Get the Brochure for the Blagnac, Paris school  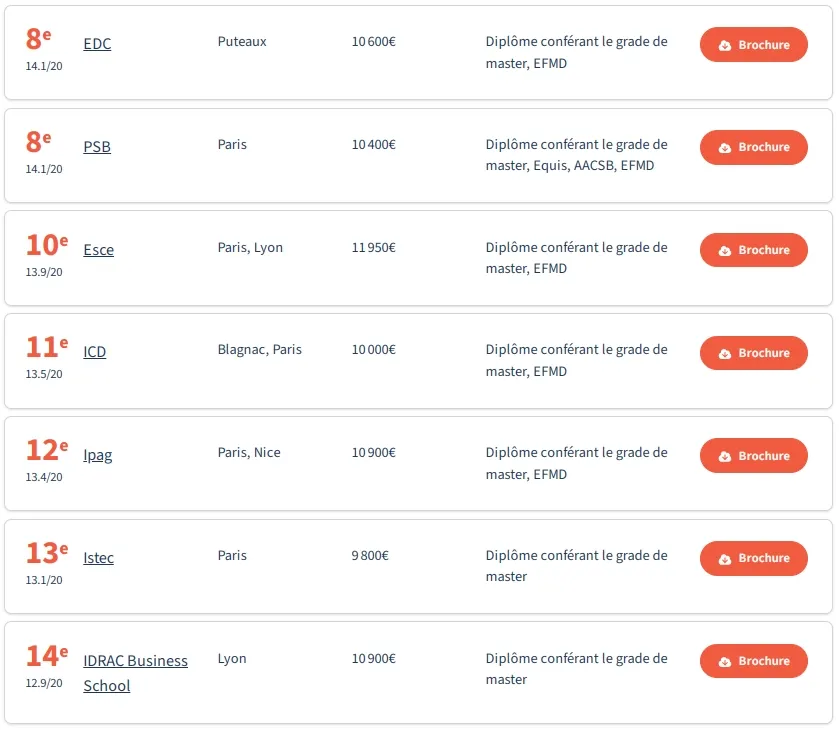click(x=753, y=353)
